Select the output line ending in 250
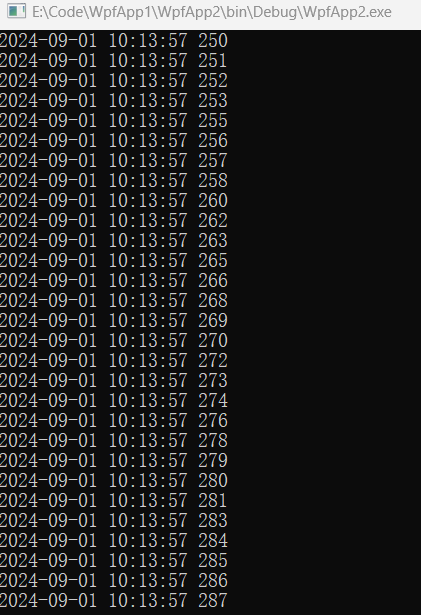Screen dimensions: 421x615 pos(114,40)
